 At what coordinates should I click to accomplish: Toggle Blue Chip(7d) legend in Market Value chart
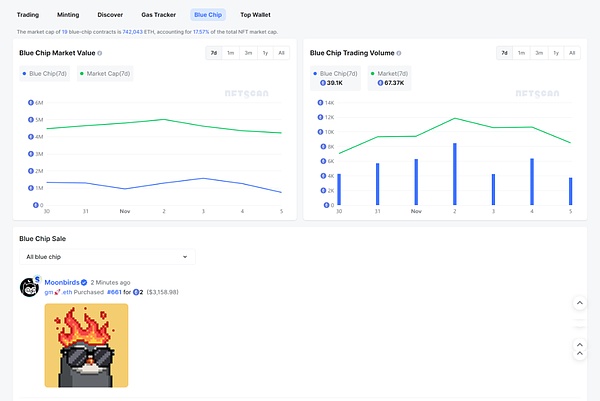click(x=48, y=73)
